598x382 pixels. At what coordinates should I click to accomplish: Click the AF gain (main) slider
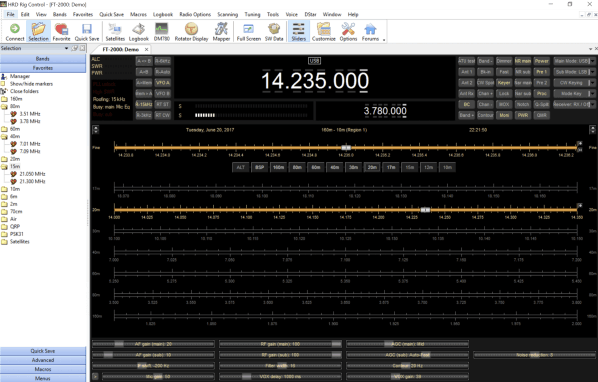pyautogui.click(x=153, y=344)
